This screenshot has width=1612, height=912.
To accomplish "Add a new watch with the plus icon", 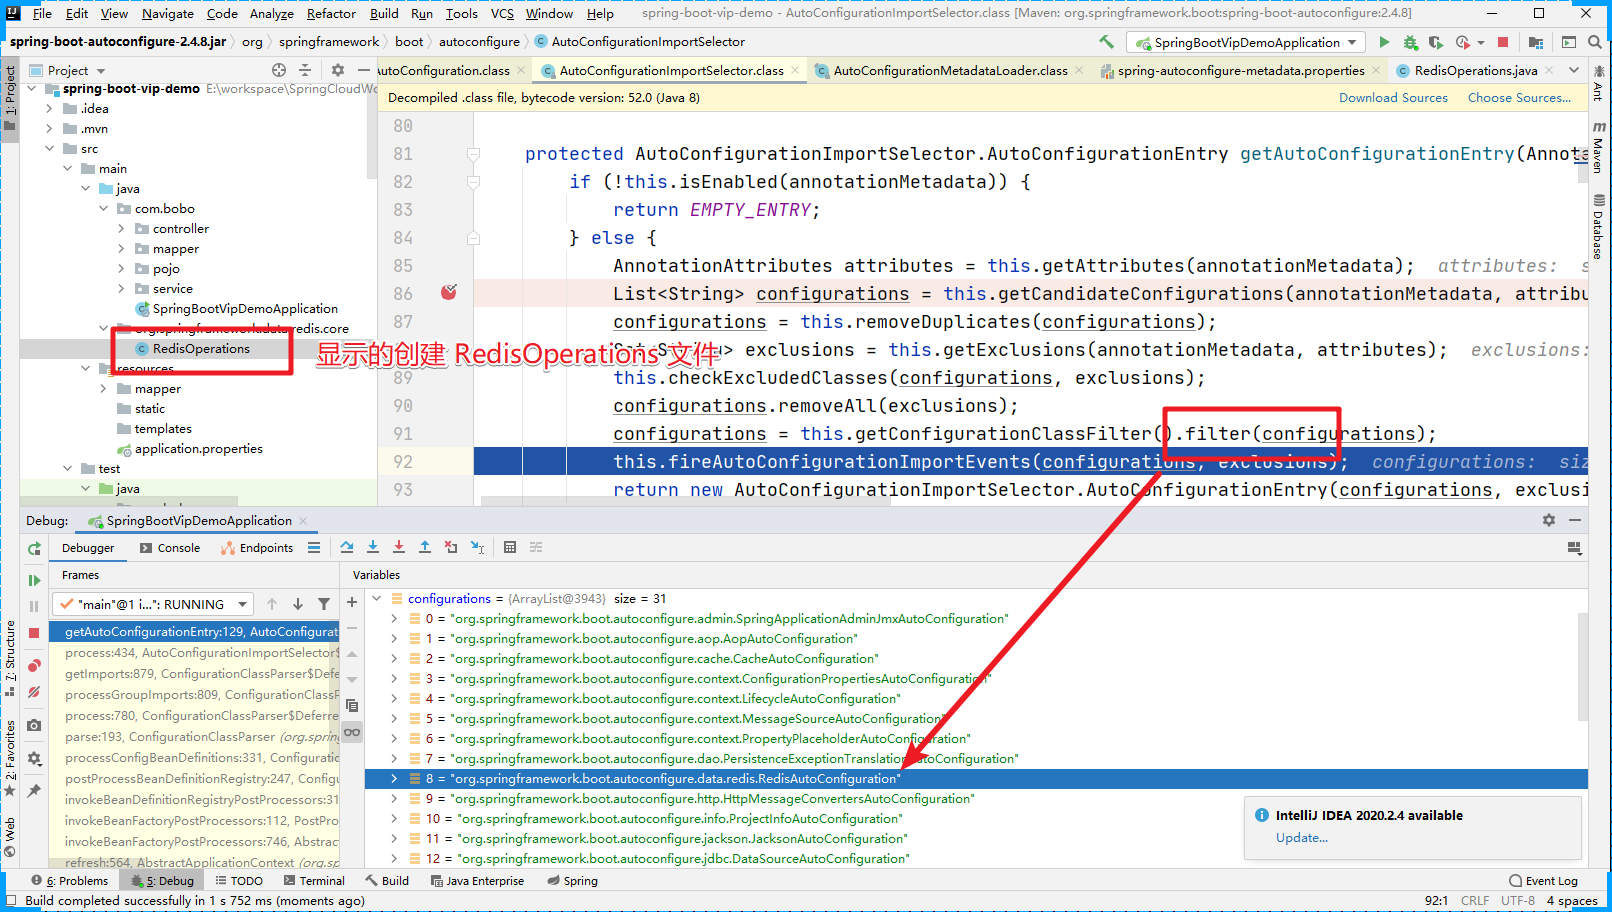I will 352,602.
